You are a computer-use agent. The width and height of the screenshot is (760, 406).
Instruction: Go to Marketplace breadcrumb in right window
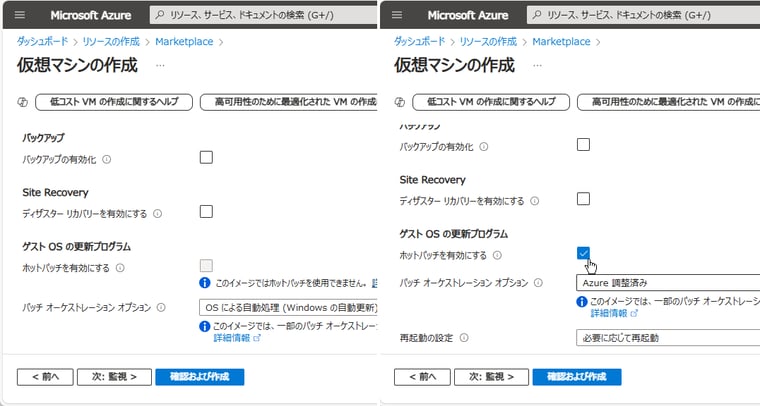[561, 42]
